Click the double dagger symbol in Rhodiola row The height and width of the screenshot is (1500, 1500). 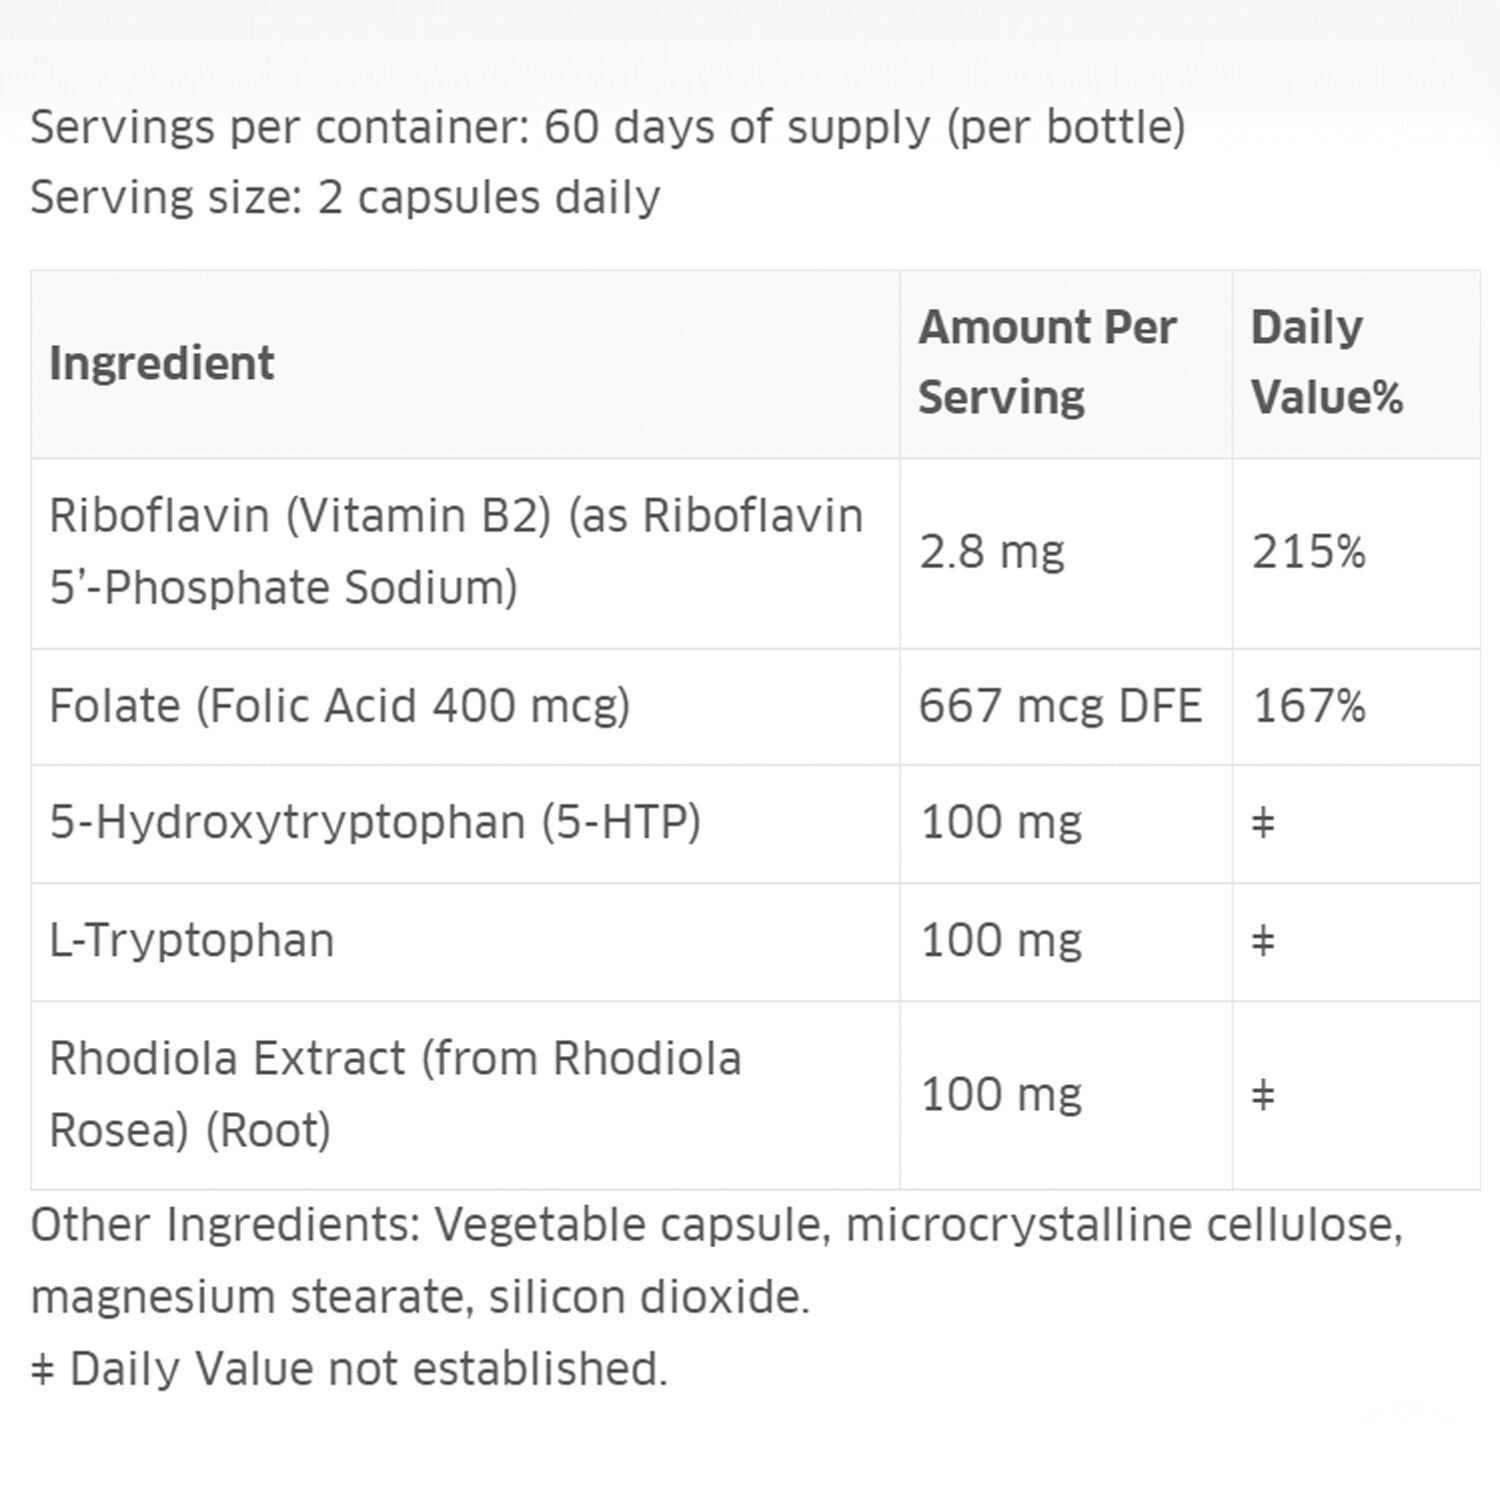click(x=1263, y=1095)
